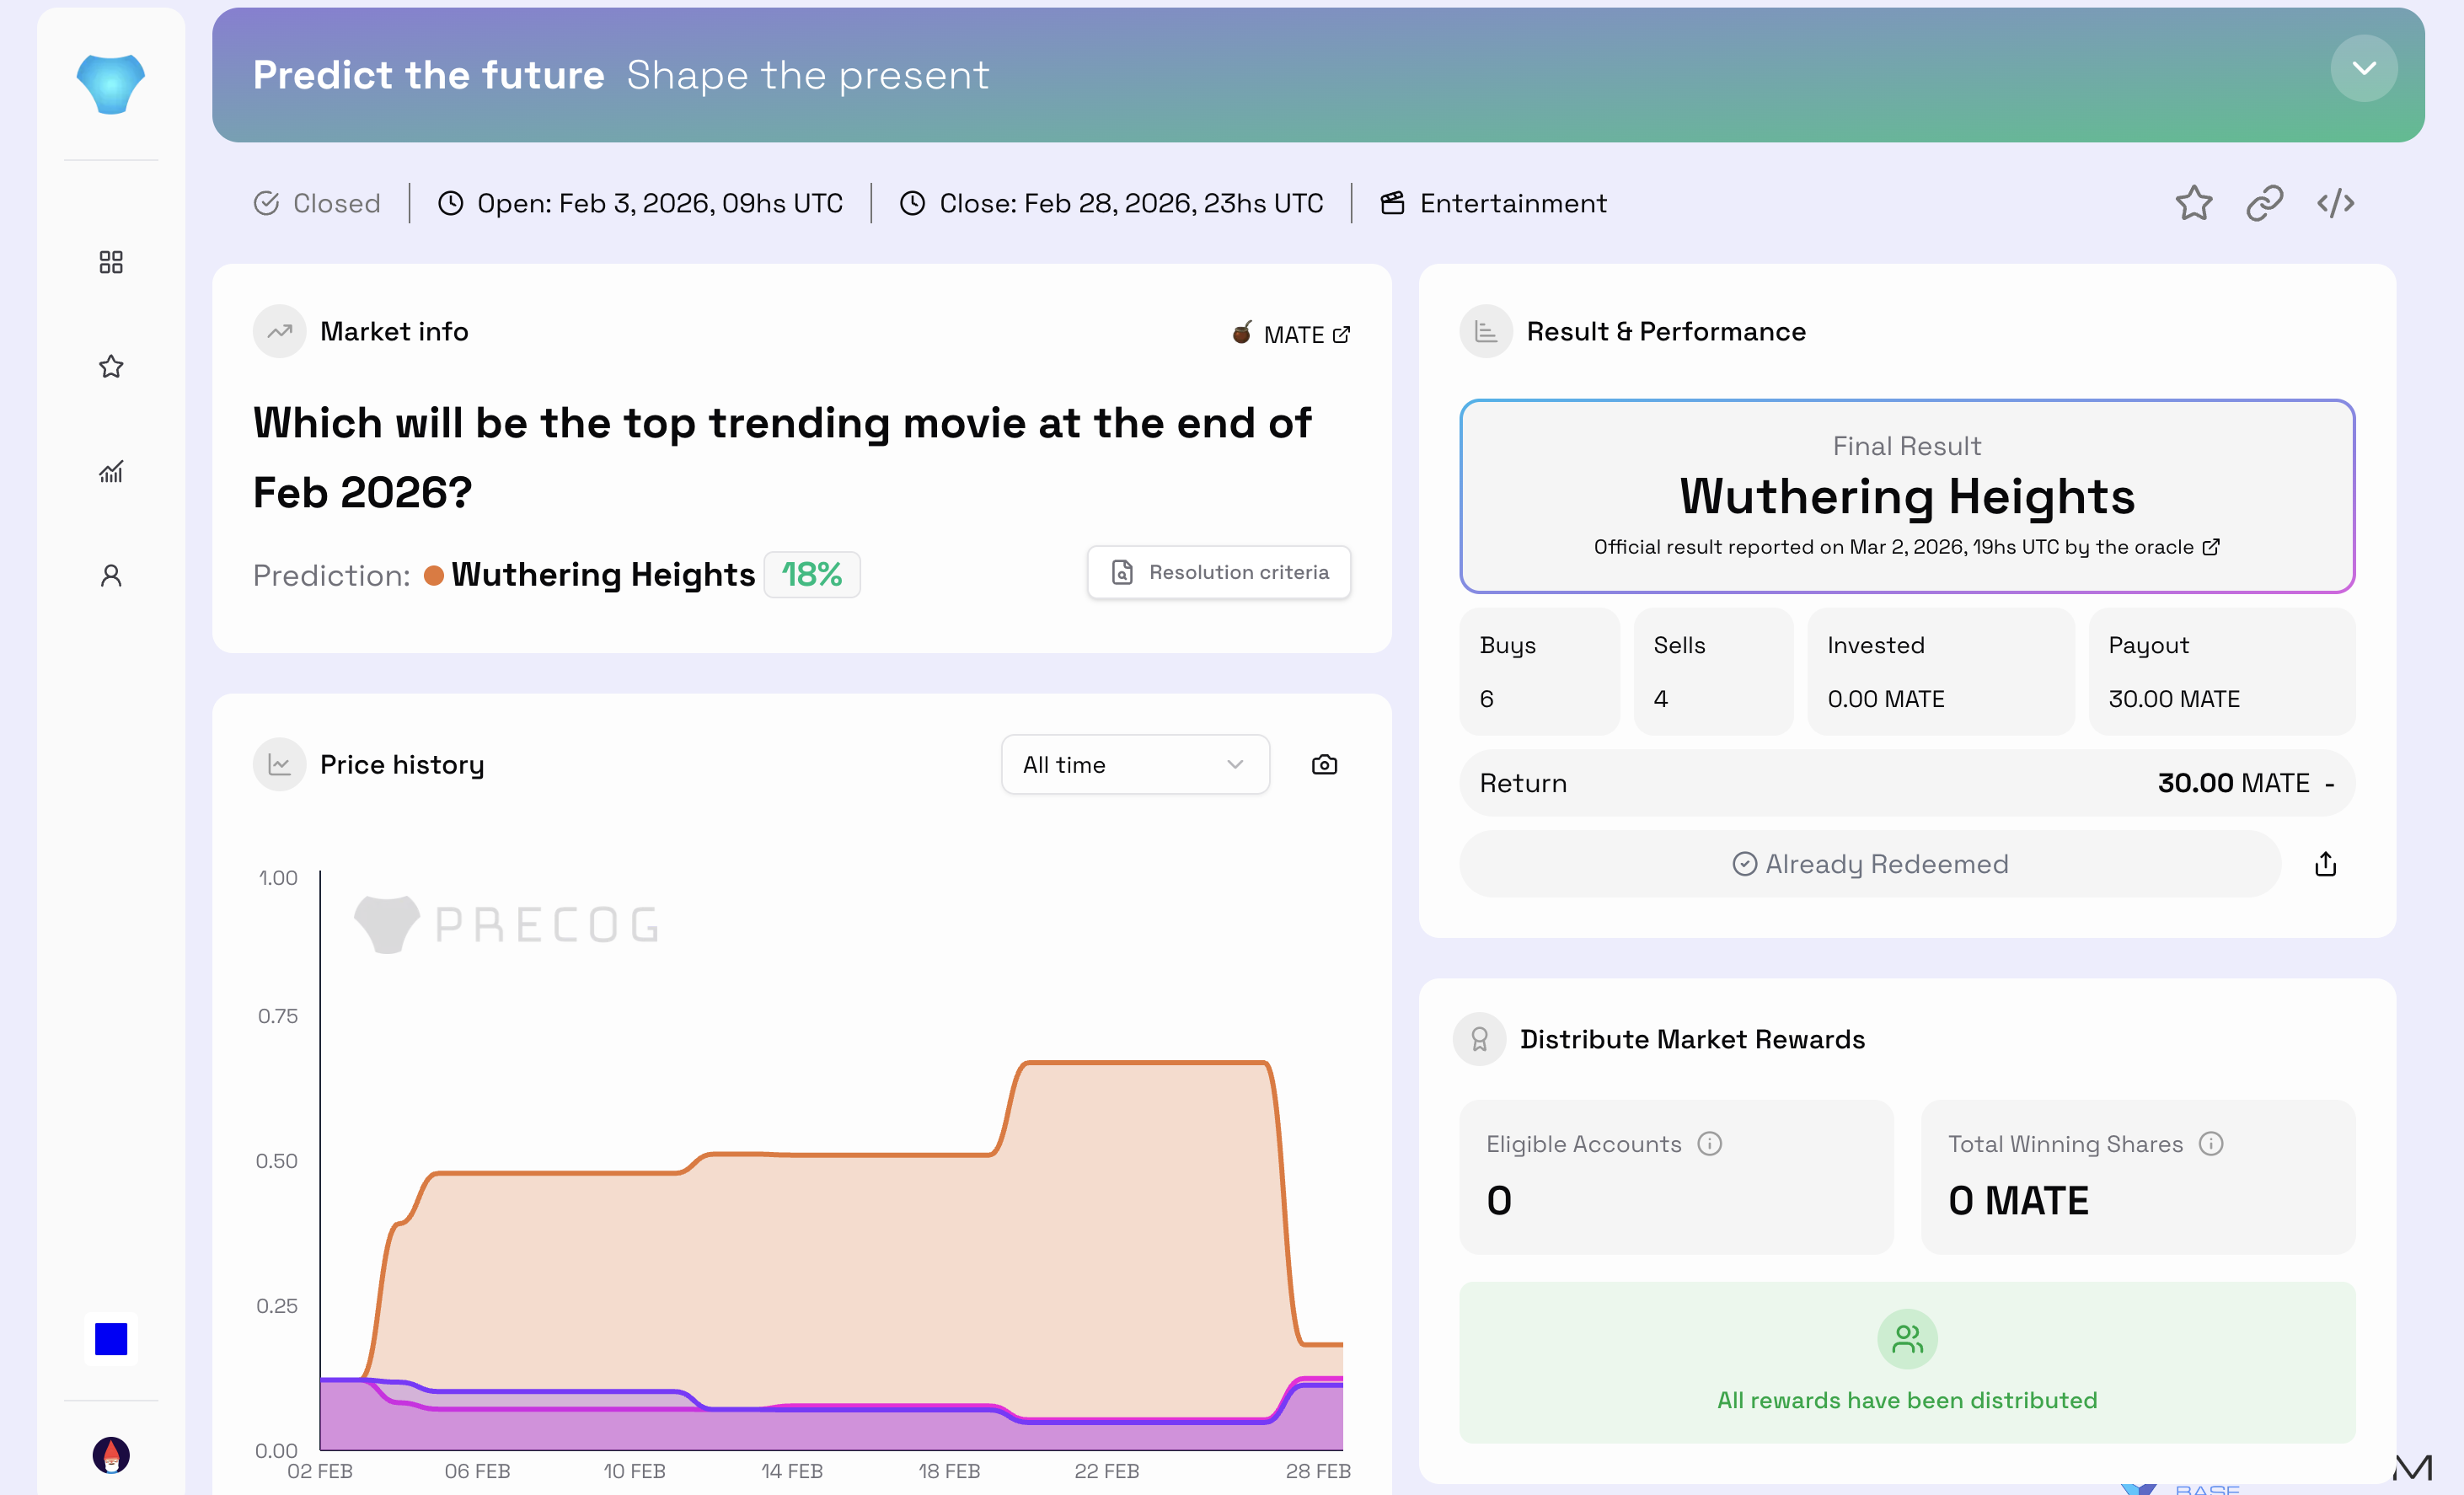The height and width of the screenshot is (1495, 2464).
Task: Open the profile person sidebar icon
Action: point(111,575)
